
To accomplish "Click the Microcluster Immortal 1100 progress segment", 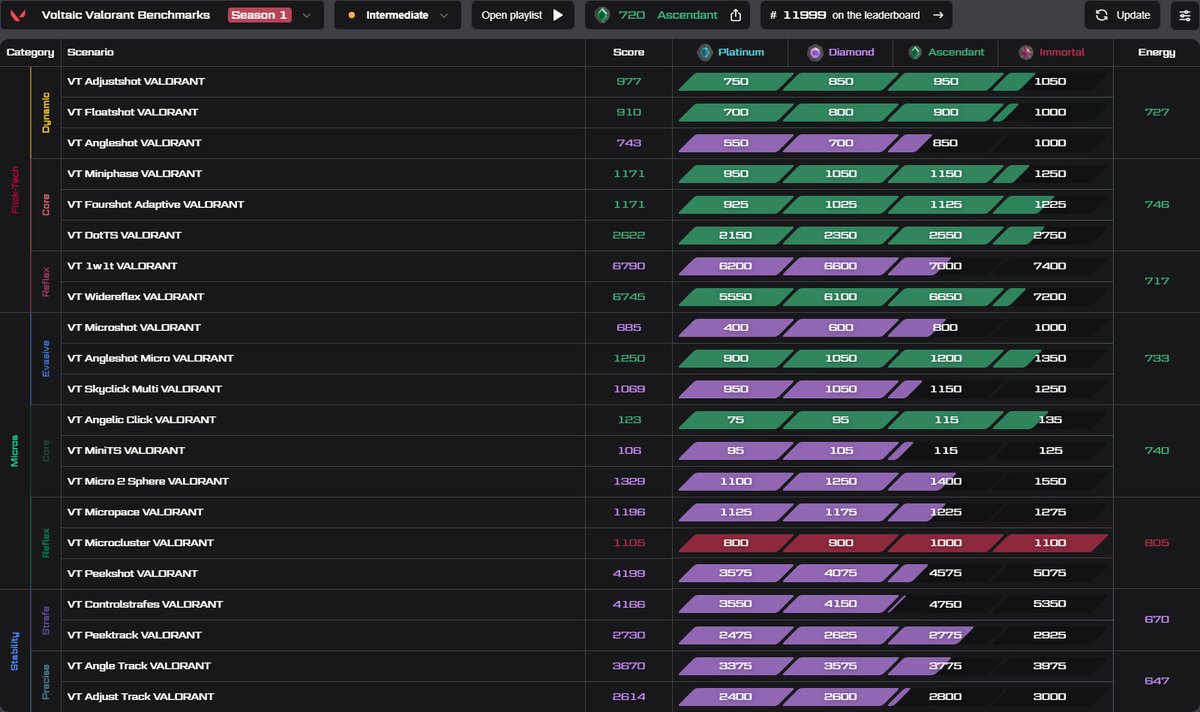I will click(x=1050, y=542).
